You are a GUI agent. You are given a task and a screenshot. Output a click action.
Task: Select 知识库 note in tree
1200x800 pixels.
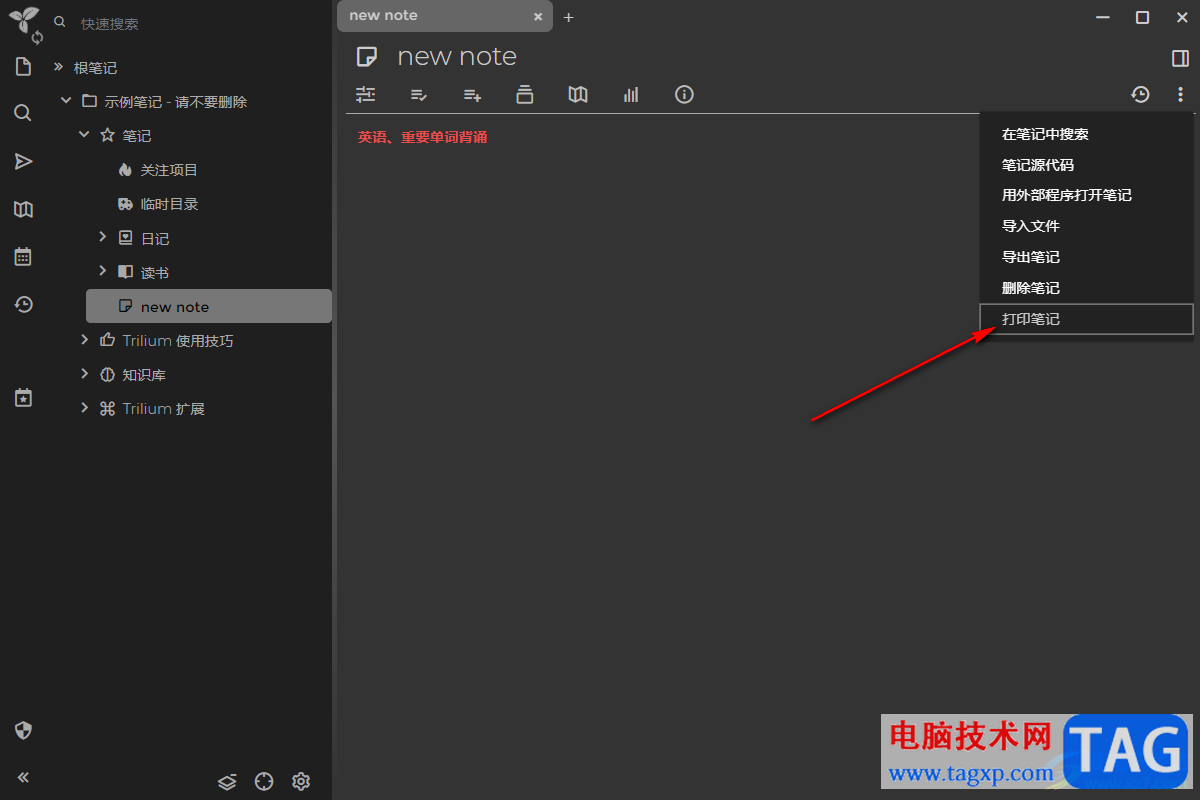144,375
